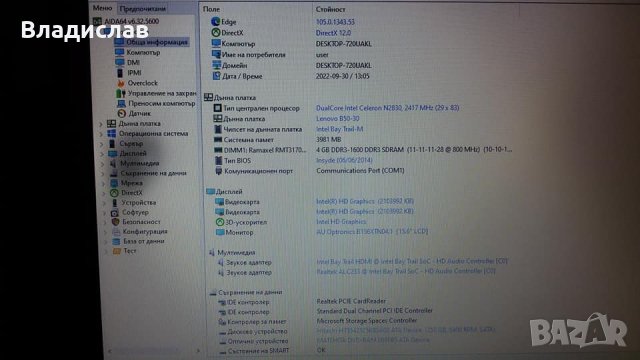
Task: Click the Дата / Време row icon
Action: tap(217, 76)
